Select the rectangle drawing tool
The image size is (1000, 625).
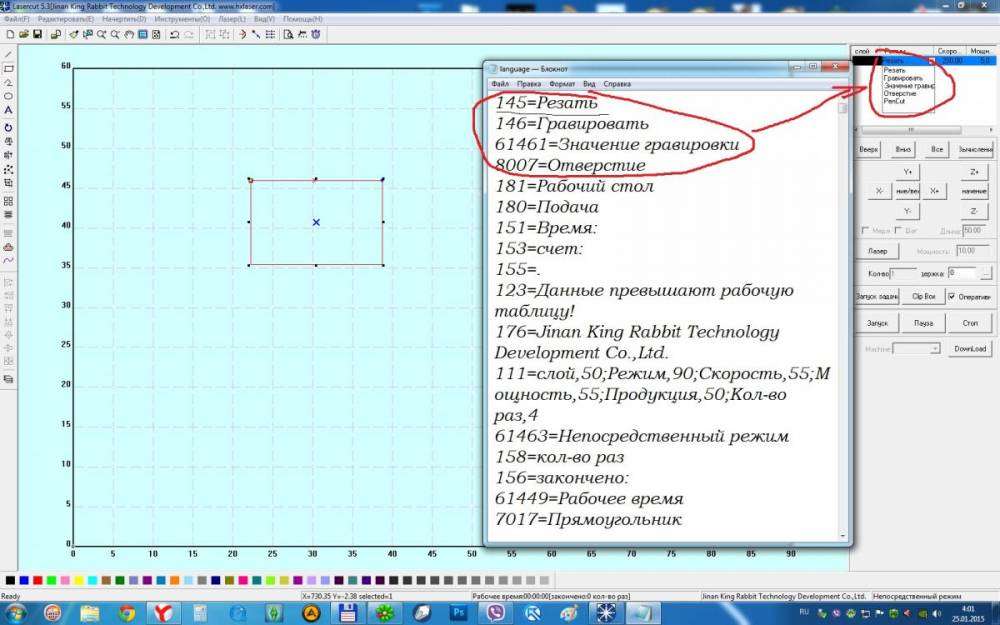[x=8, y=68]
